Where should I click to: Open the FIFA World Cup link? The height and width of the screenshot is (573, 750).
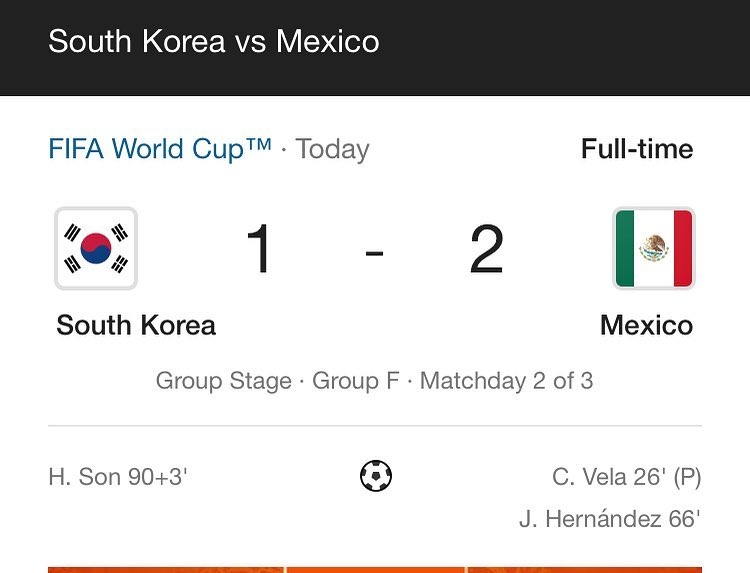[x=160, y=148]
